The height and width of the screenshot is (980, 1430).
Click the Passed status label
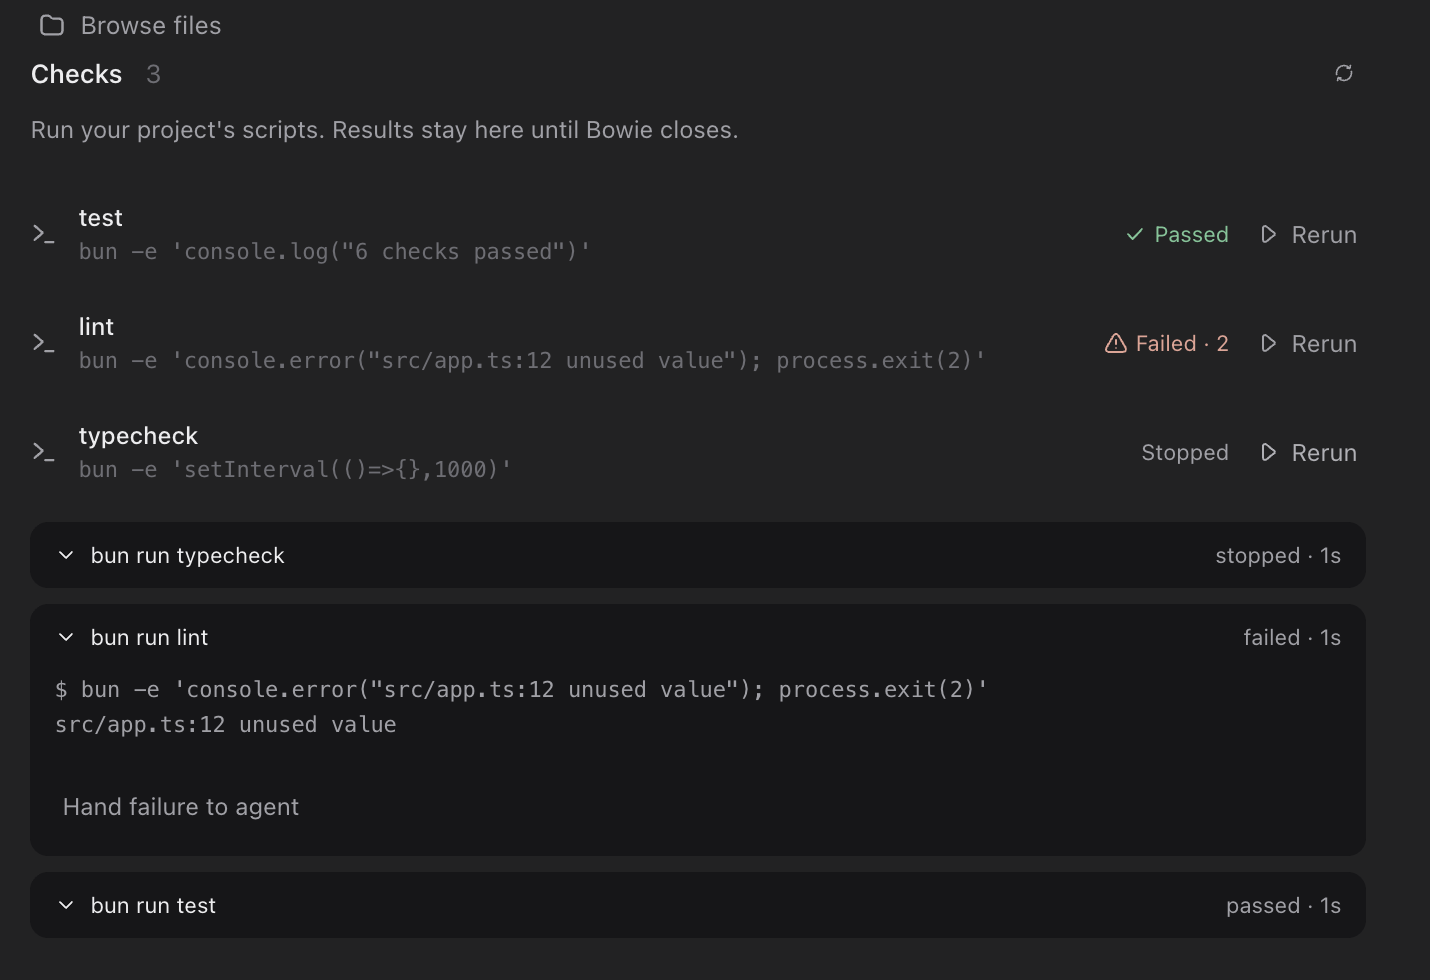[1191, 234]
